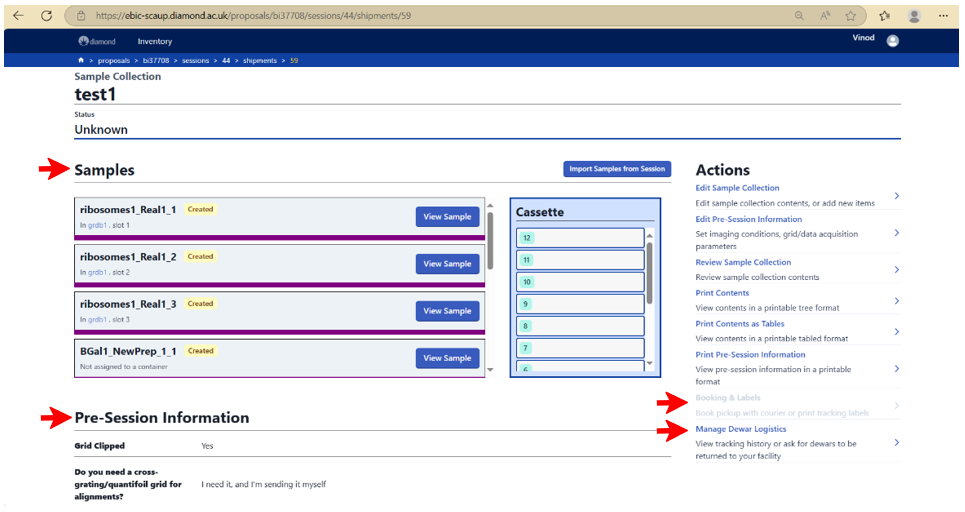The width and height of the screenshot is (965, 512).
Task: Go to session 44 breadcrumb
Action: click(x=226, y=60)
